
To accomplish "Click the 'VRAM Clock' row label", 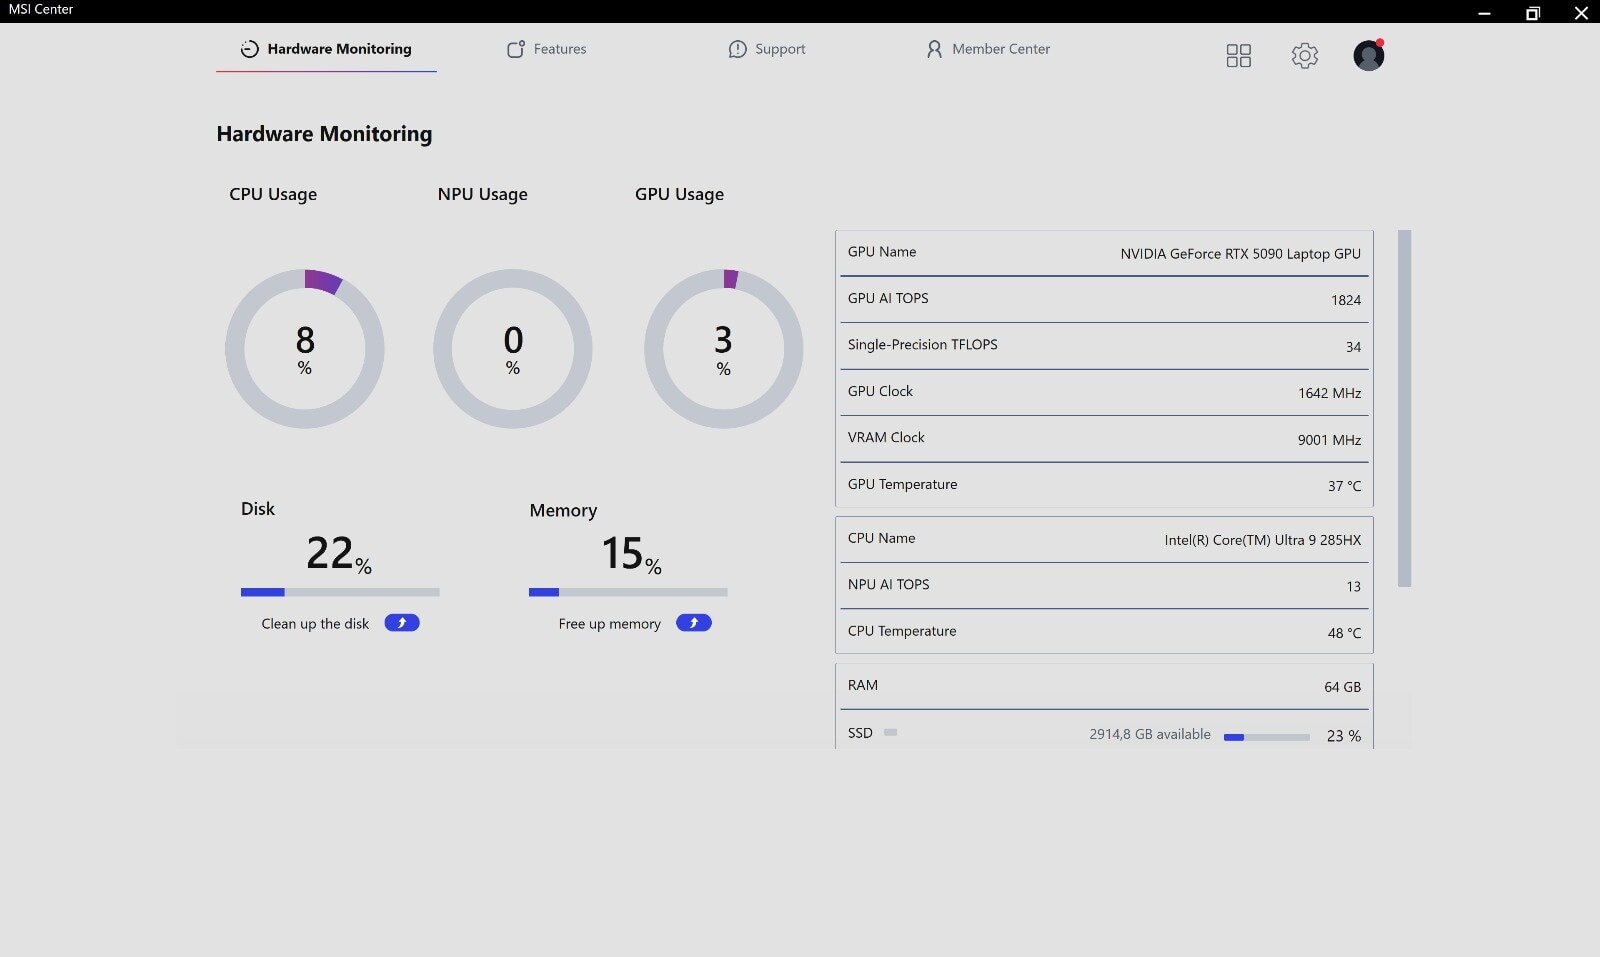I will pos(886,437).
